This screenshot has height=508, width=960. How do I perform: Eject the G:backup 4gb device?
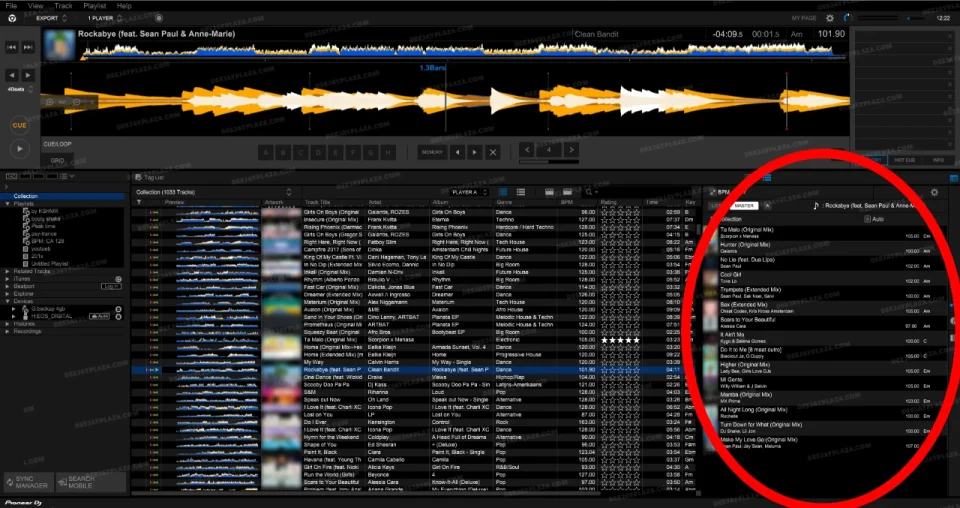click(118, 309)
